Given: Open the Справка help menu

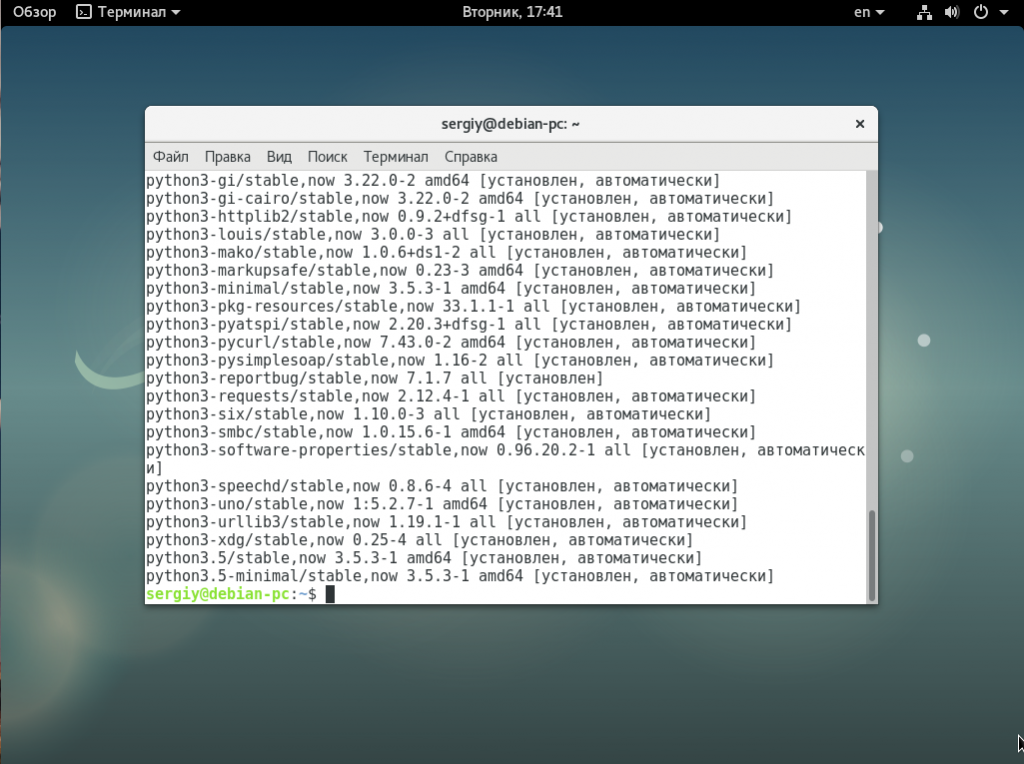Looking at the screenshot, I should [x=470, y=157].
